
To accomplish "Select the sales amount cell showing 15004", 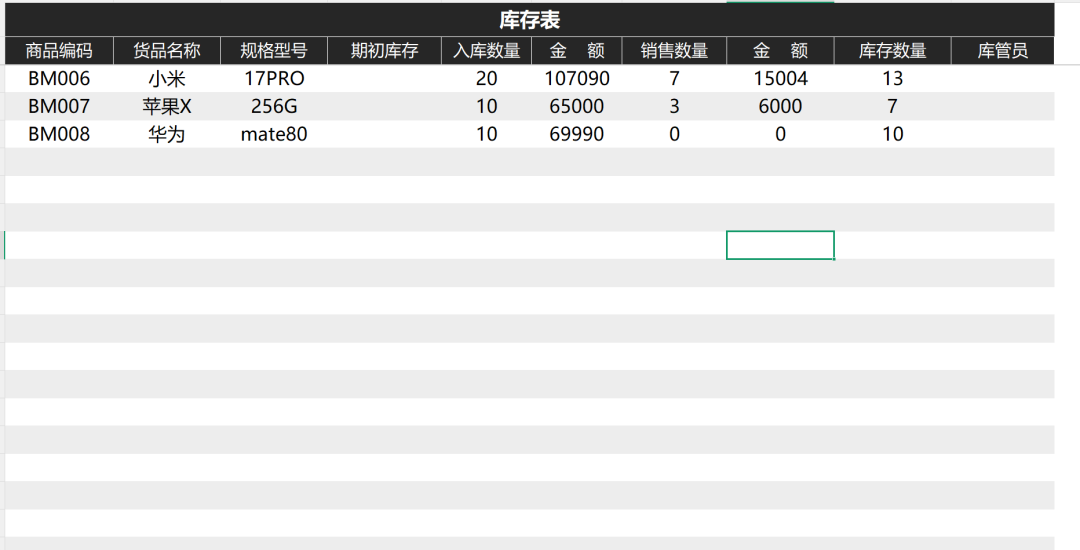I will point(780,79).
